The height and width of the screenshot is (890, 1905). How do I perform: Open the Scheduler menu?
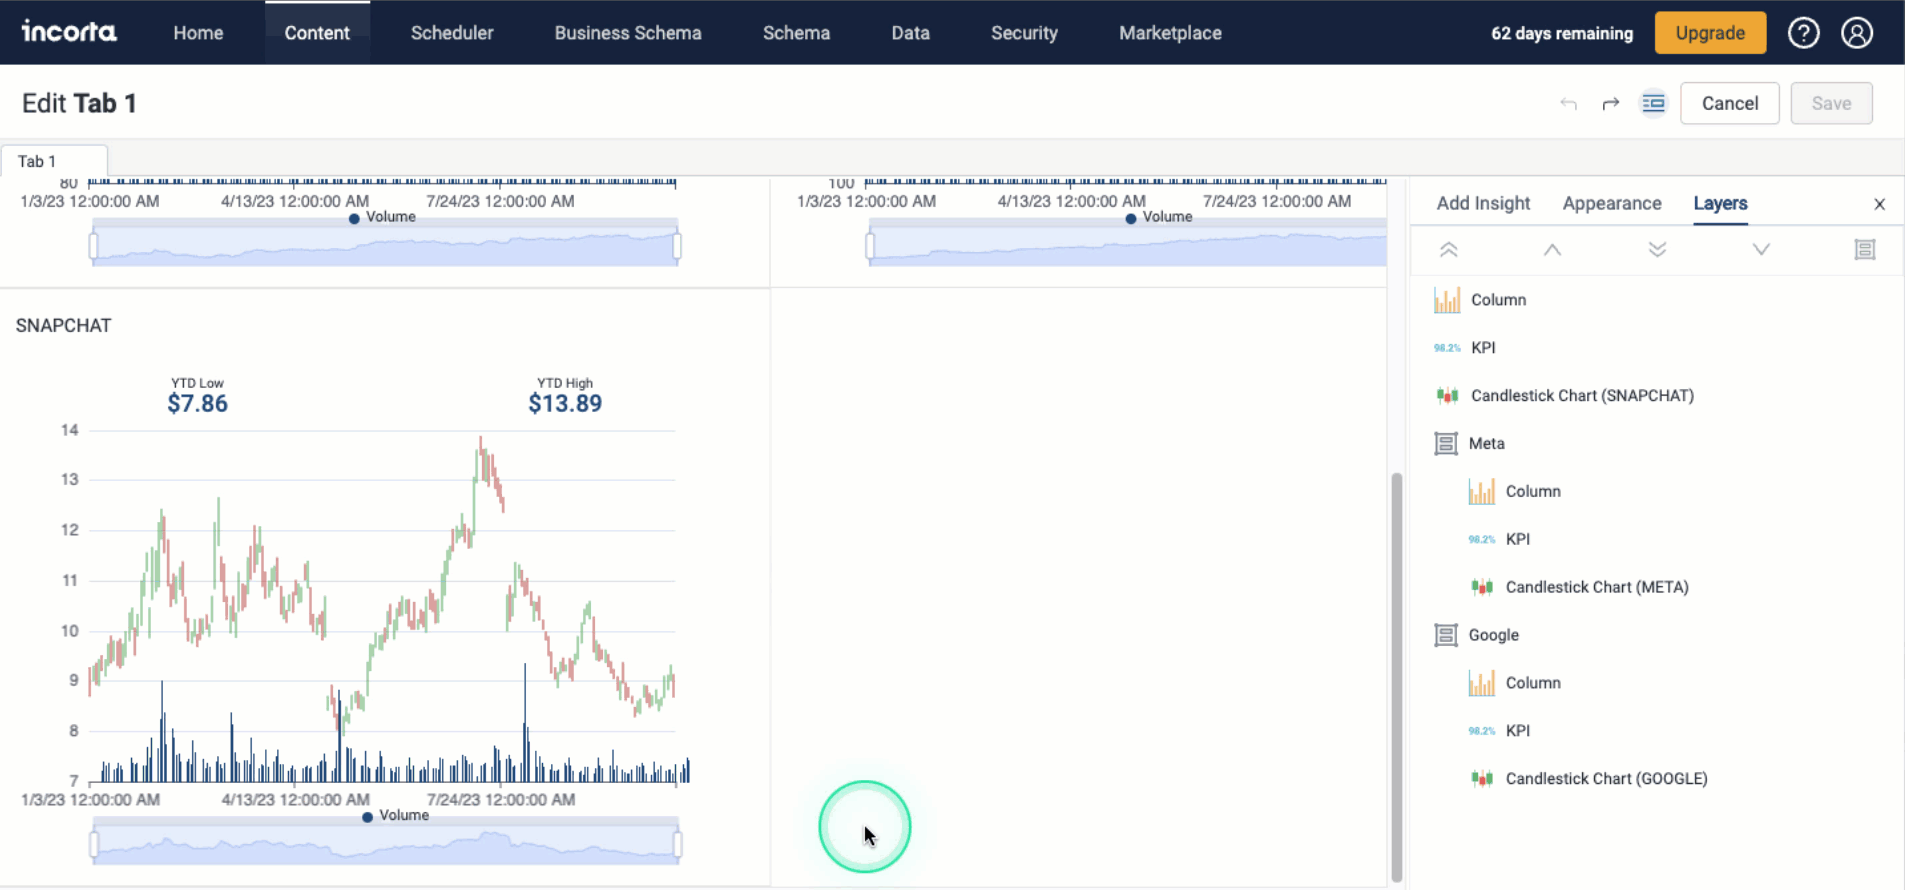[452, 33]
